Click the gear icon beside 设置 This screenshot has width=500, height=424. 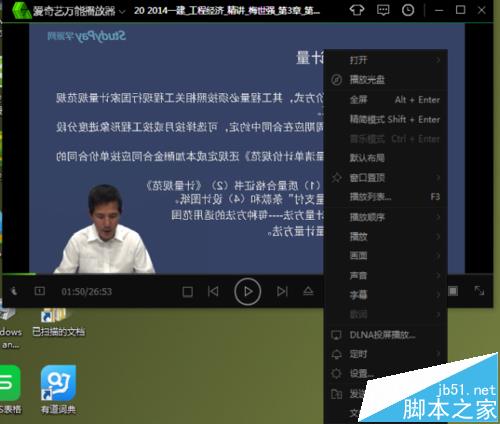pos(336,373)
